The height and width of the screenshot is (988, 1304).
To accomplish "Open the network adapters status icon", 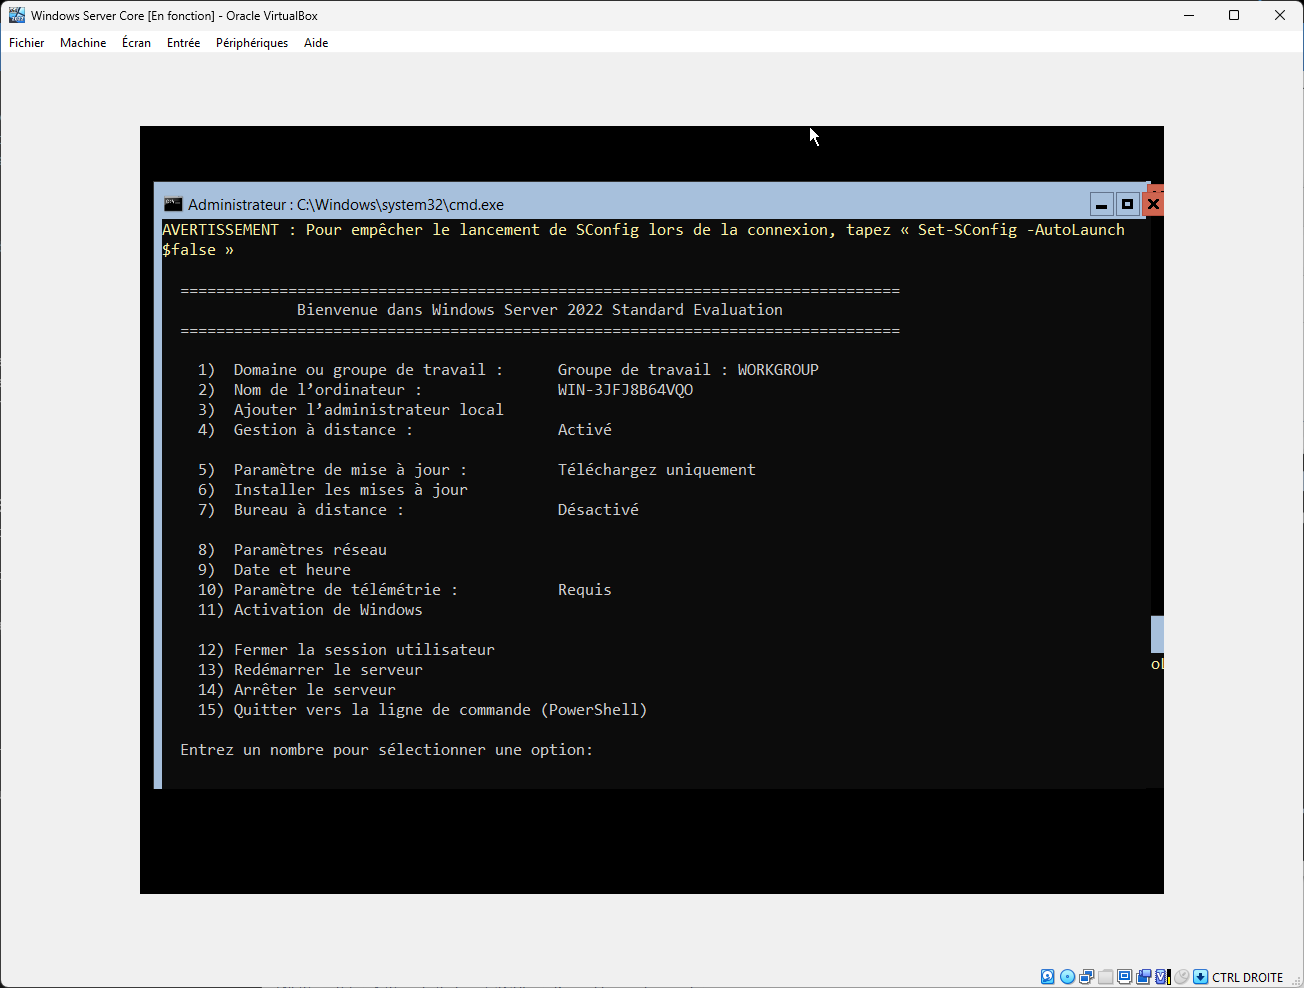I will (x=1086, y=977).
